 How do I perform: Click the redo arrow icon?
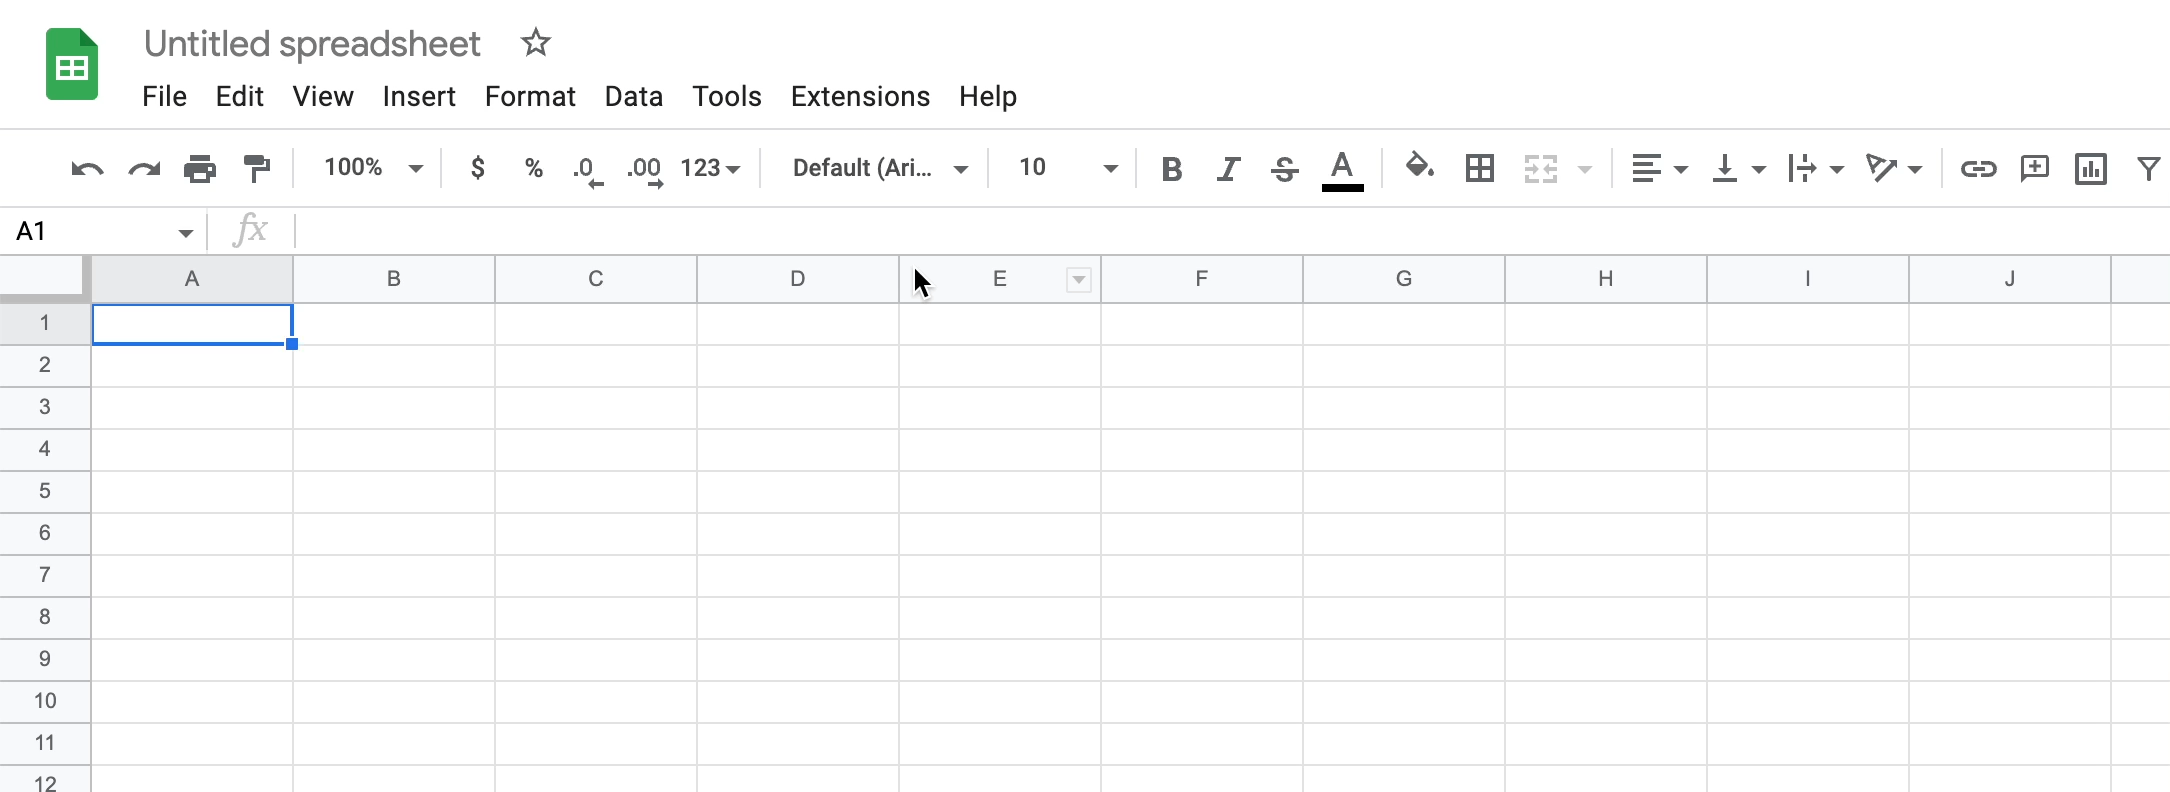point(144,168)
